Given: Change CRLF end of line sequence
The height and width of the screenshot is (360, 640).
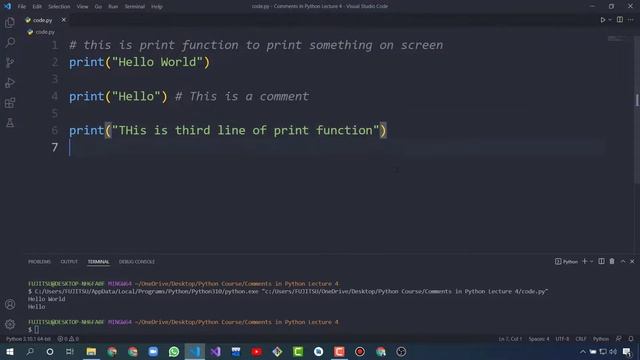Looking at the screenshot, I should coord(581,339).
